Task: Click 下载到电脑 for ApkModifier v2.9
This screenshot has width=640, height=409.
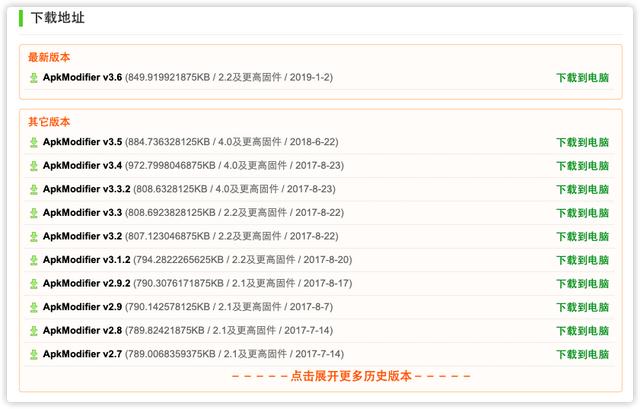Action: coord(582,307)
